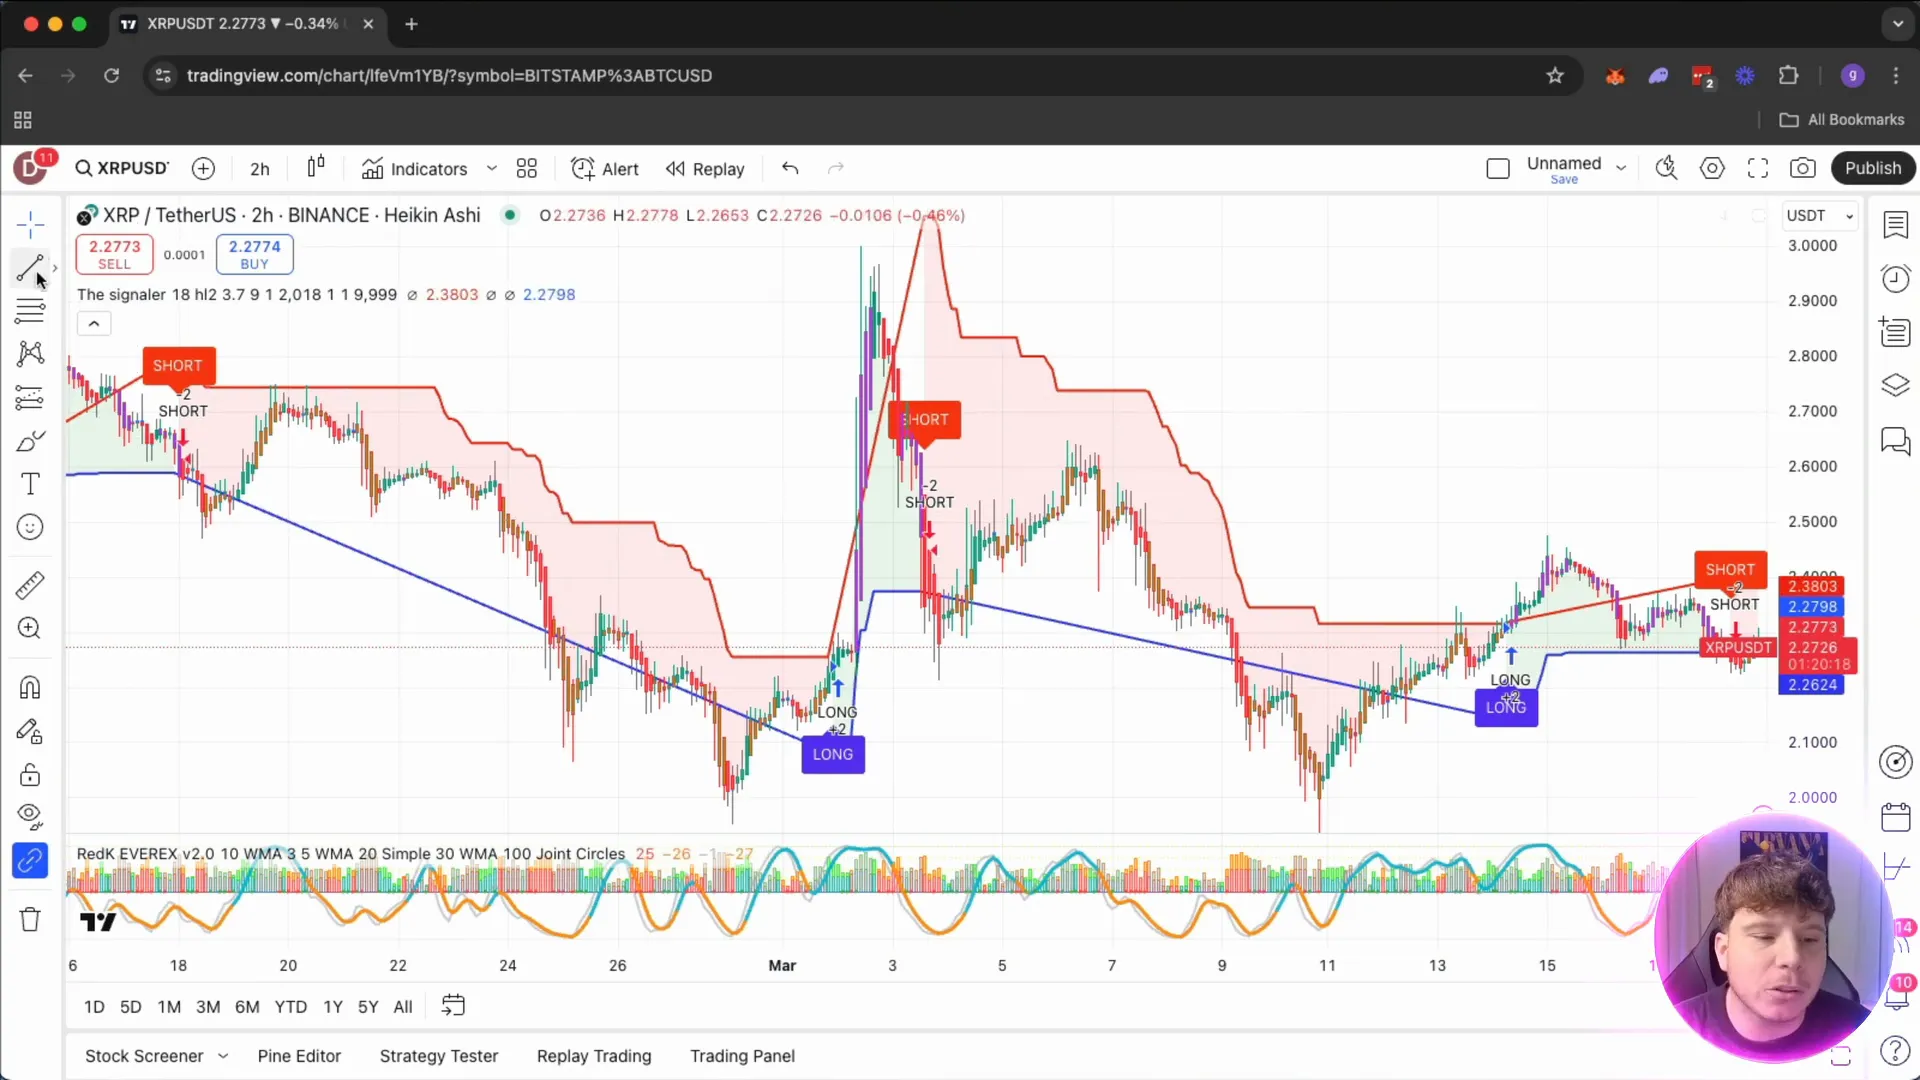Collapse the indicator legend chevron
This screenshot has height=1080, width=1920.
94,324
